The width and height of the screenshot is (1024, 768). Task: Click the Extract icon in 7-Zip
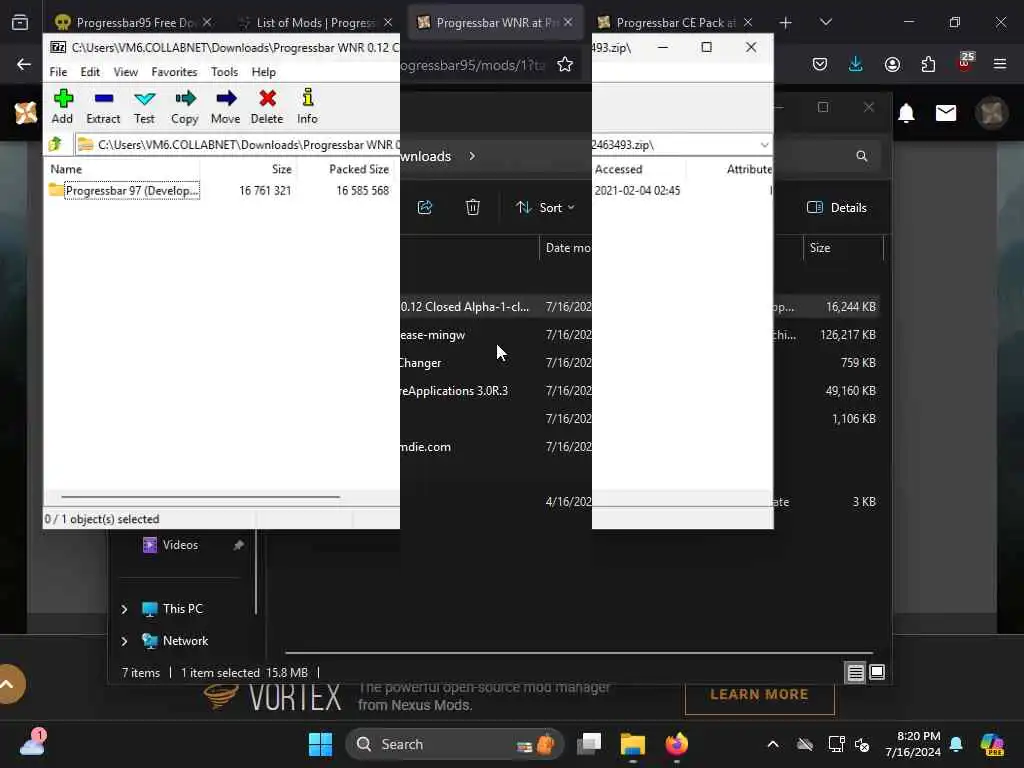click(x=103, y=106)
